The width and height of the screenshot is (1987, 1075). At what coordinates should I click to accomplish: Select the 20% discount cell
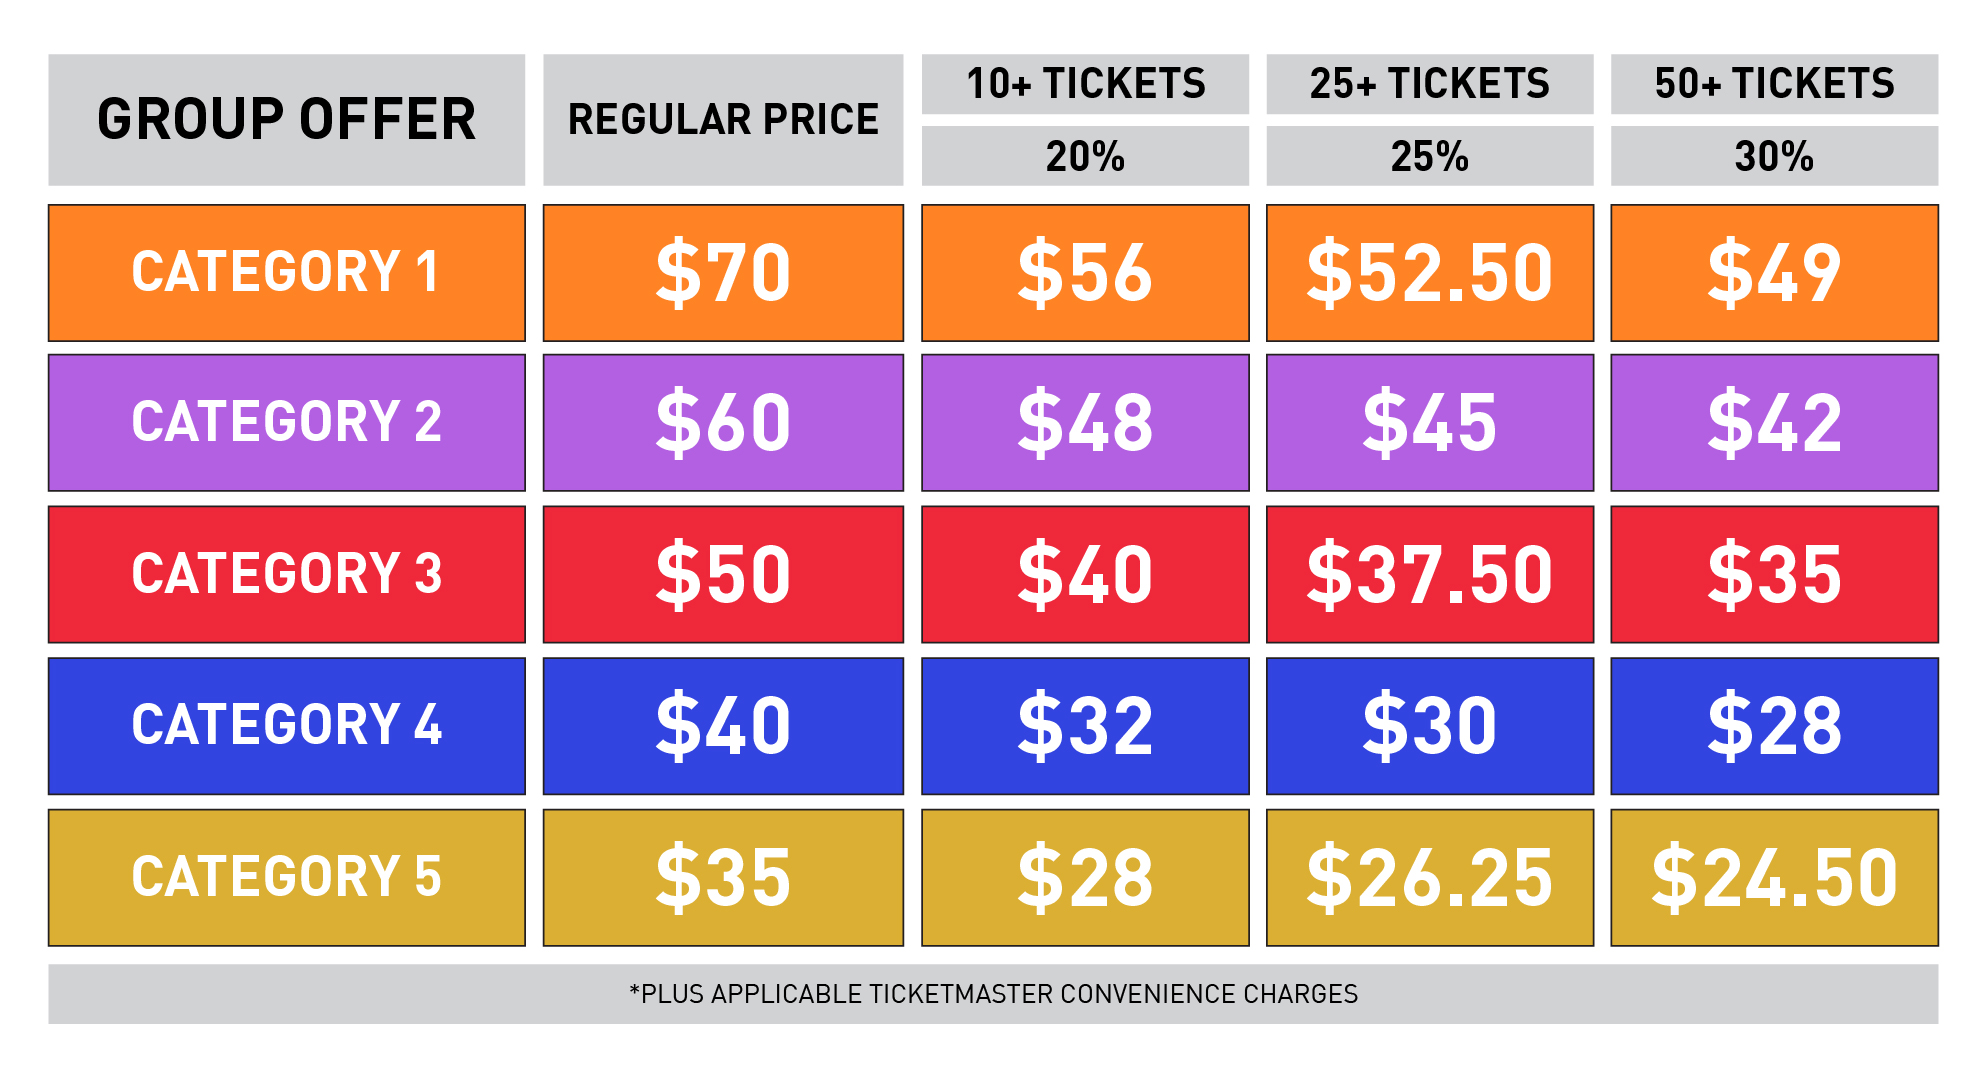coord(1085,156)
